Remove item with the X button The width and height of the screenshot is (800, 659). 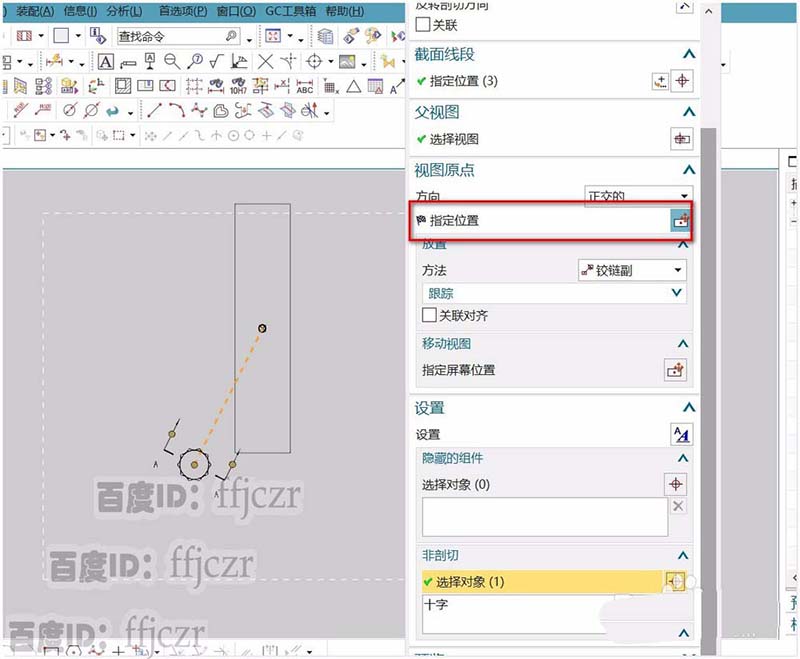[x=678, y=506]
